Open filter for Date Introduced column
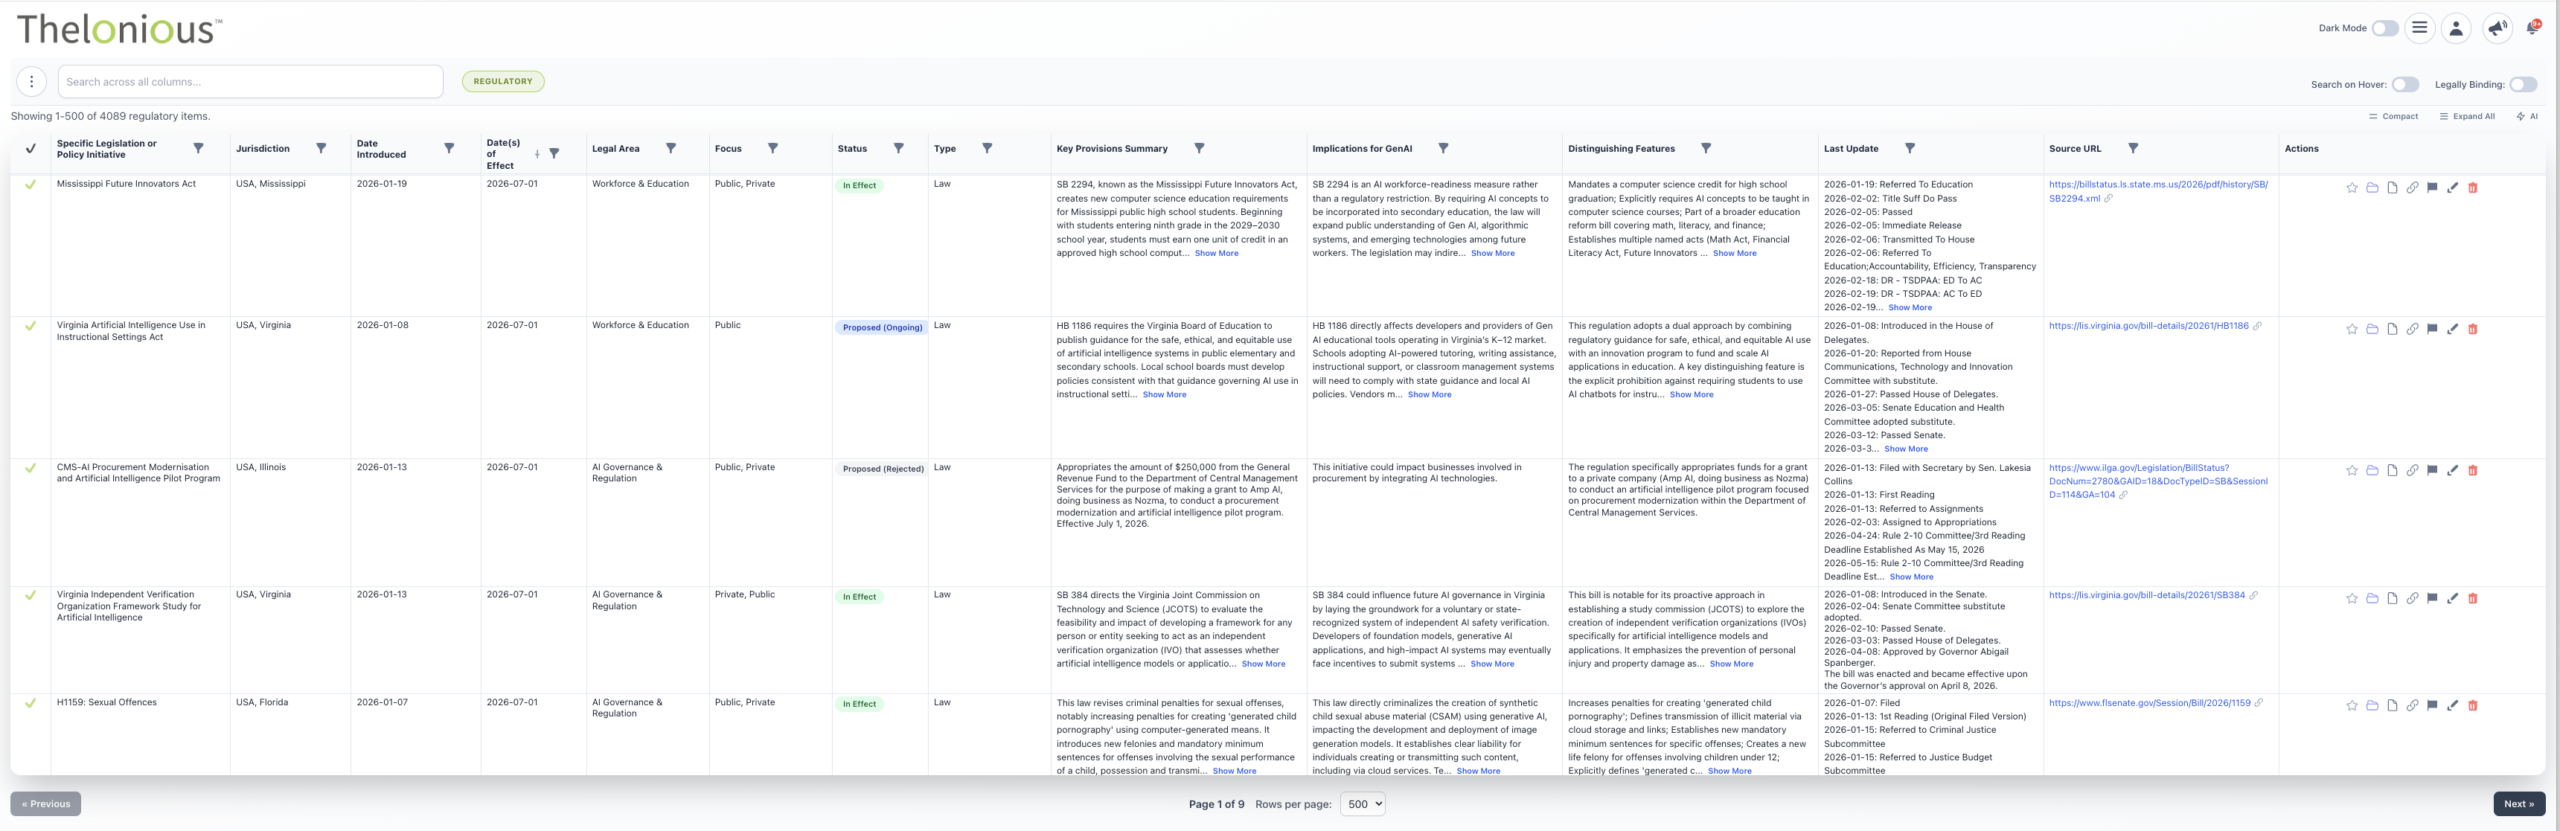2560x831 pixels. pyautogui.click(x=449, y=149)
